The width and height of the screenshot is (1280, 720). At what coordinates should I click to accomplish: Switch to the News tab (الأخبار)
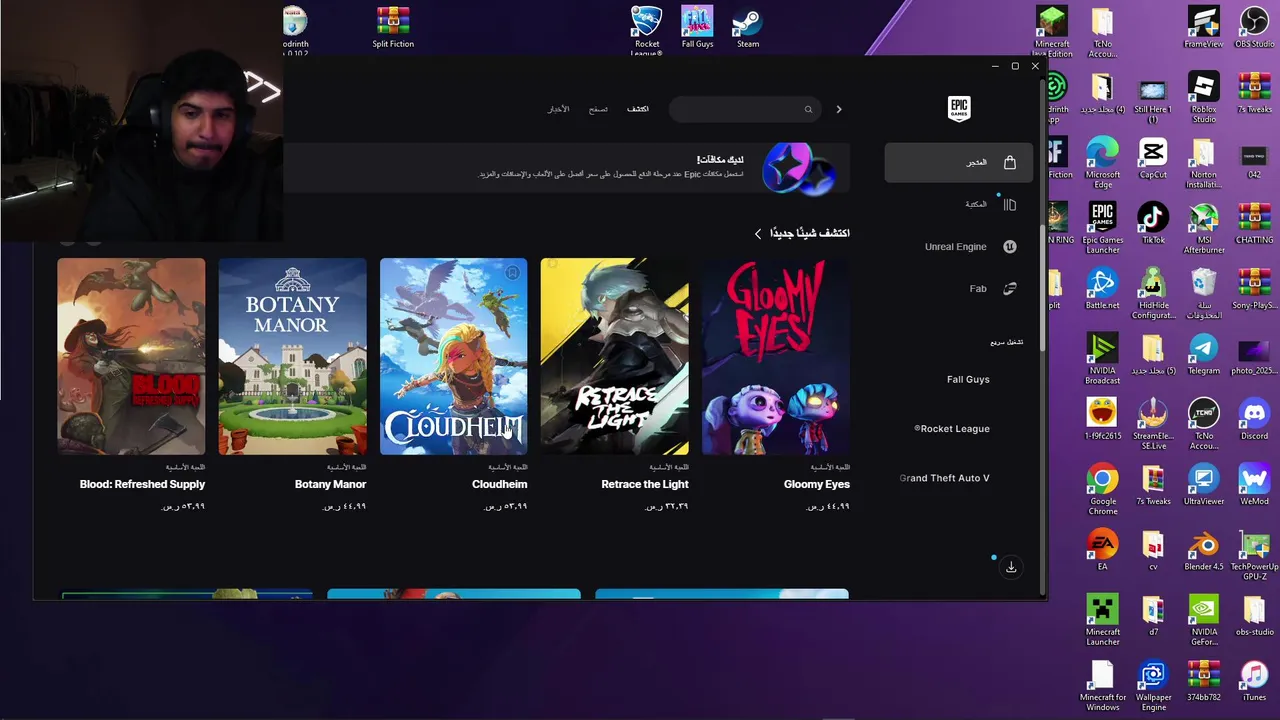click(x=558, y=108)
